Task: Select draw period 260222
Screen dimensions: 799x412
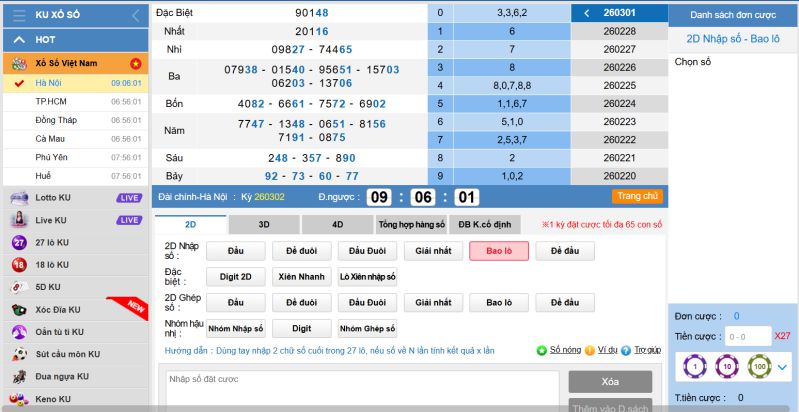Action: click(x=619, y=140)
